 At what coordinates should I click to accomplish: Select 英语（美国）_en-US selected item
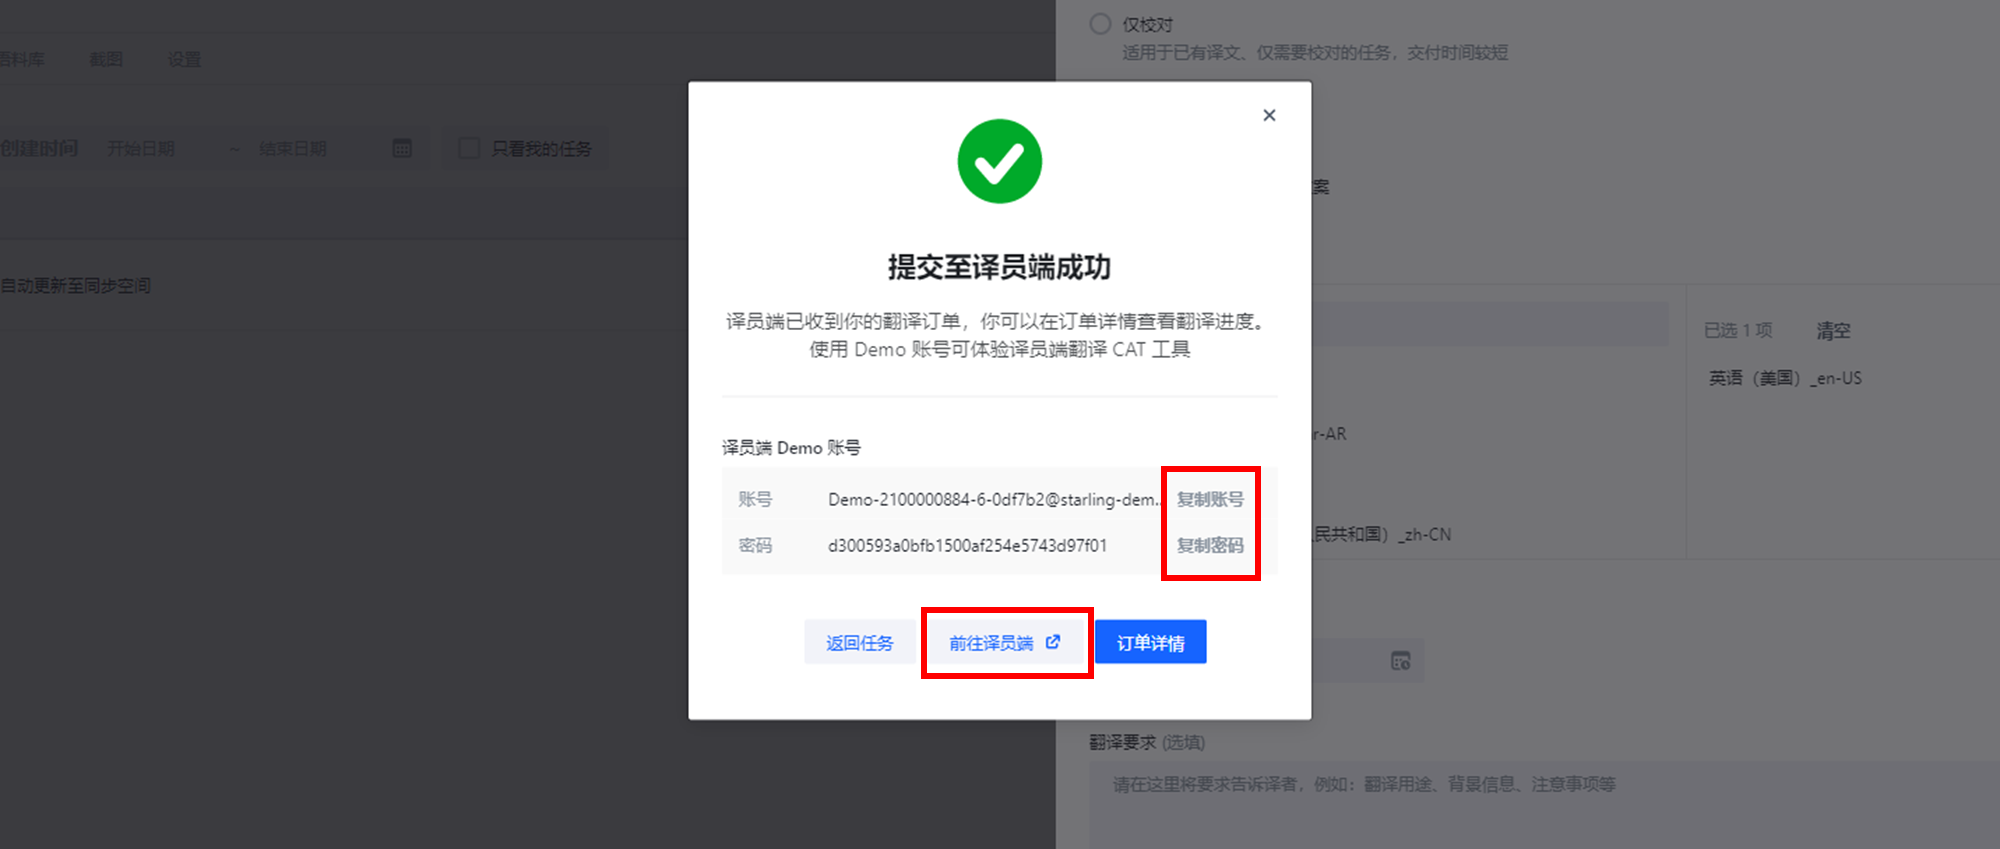[1785, 378]
